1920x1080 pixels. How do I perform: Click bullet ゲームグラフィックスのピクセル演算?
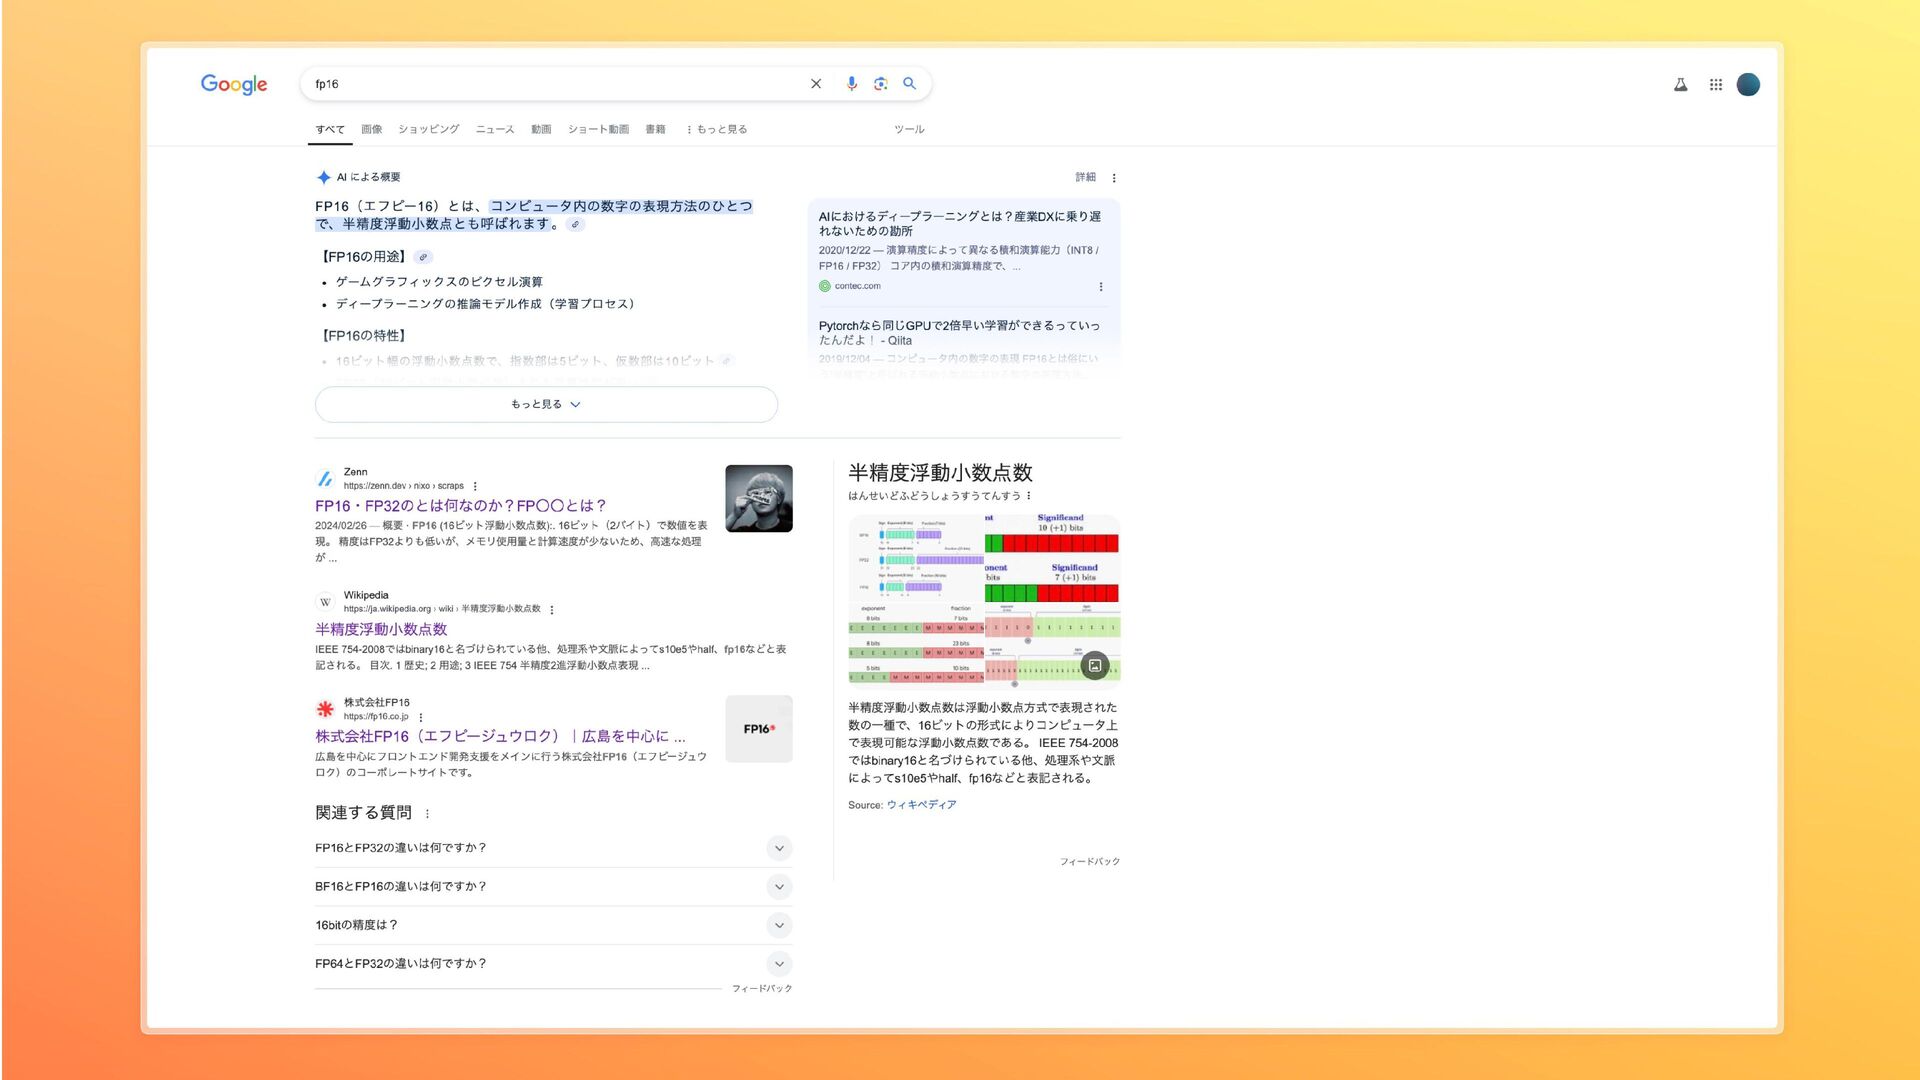click(x=439, y=282)
